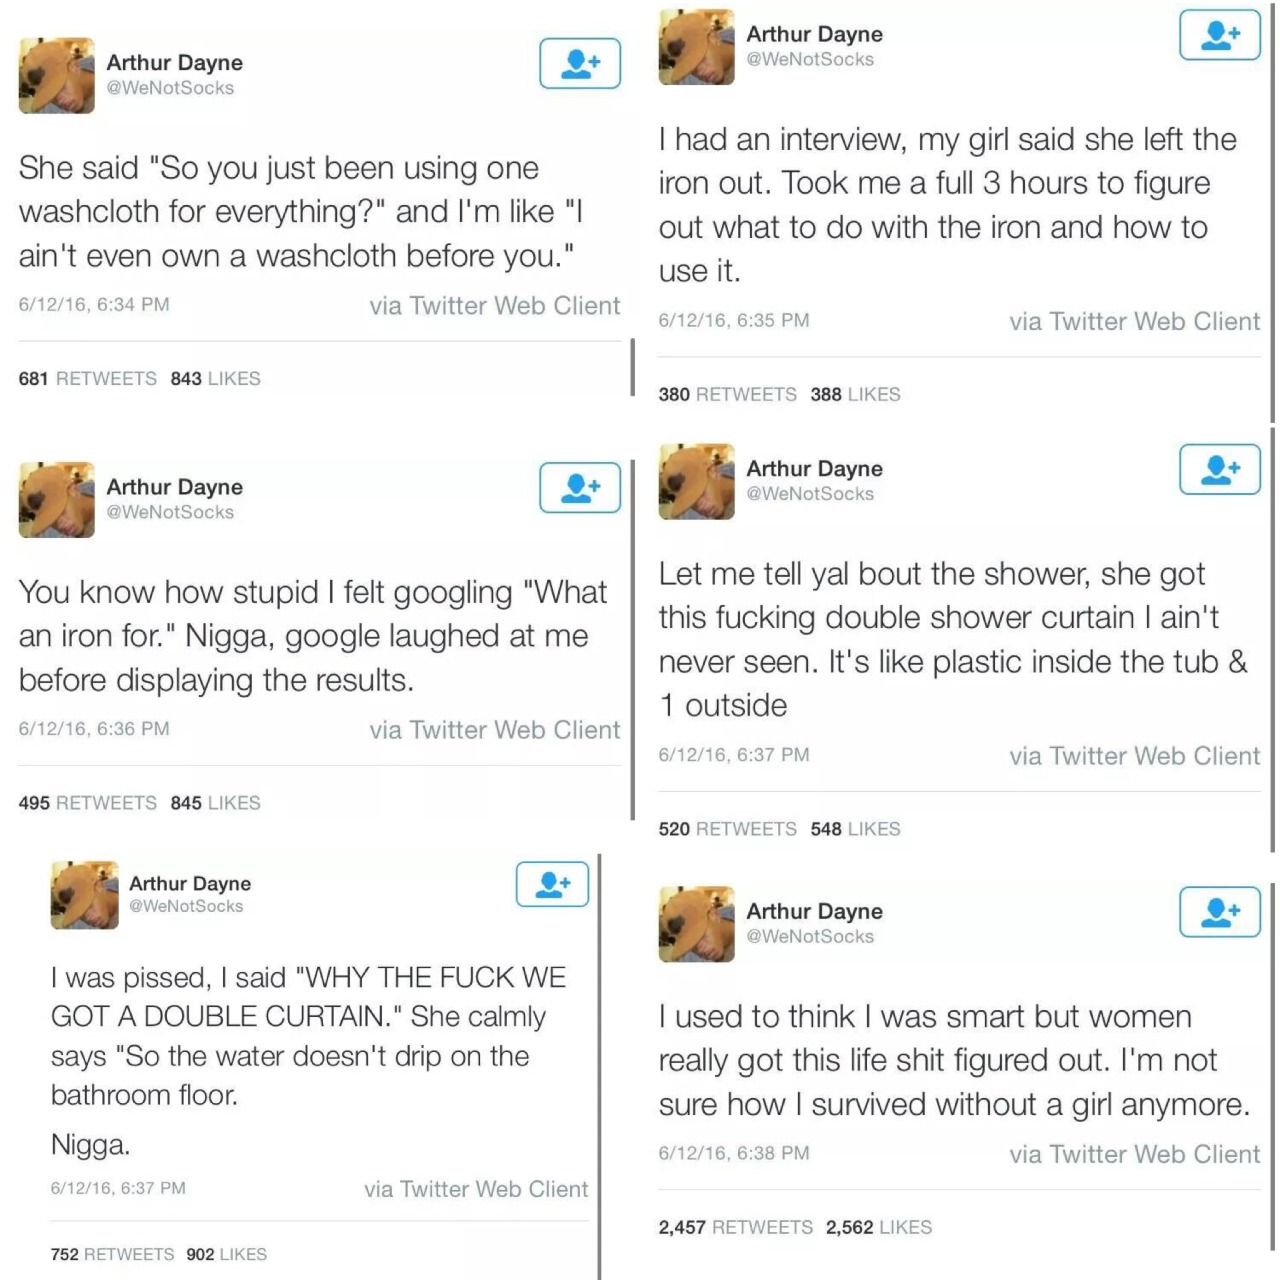Click "via Twitter Web Client" on googling tweet
This screenshot has width=1280, height=1280.
pos(494,730)
